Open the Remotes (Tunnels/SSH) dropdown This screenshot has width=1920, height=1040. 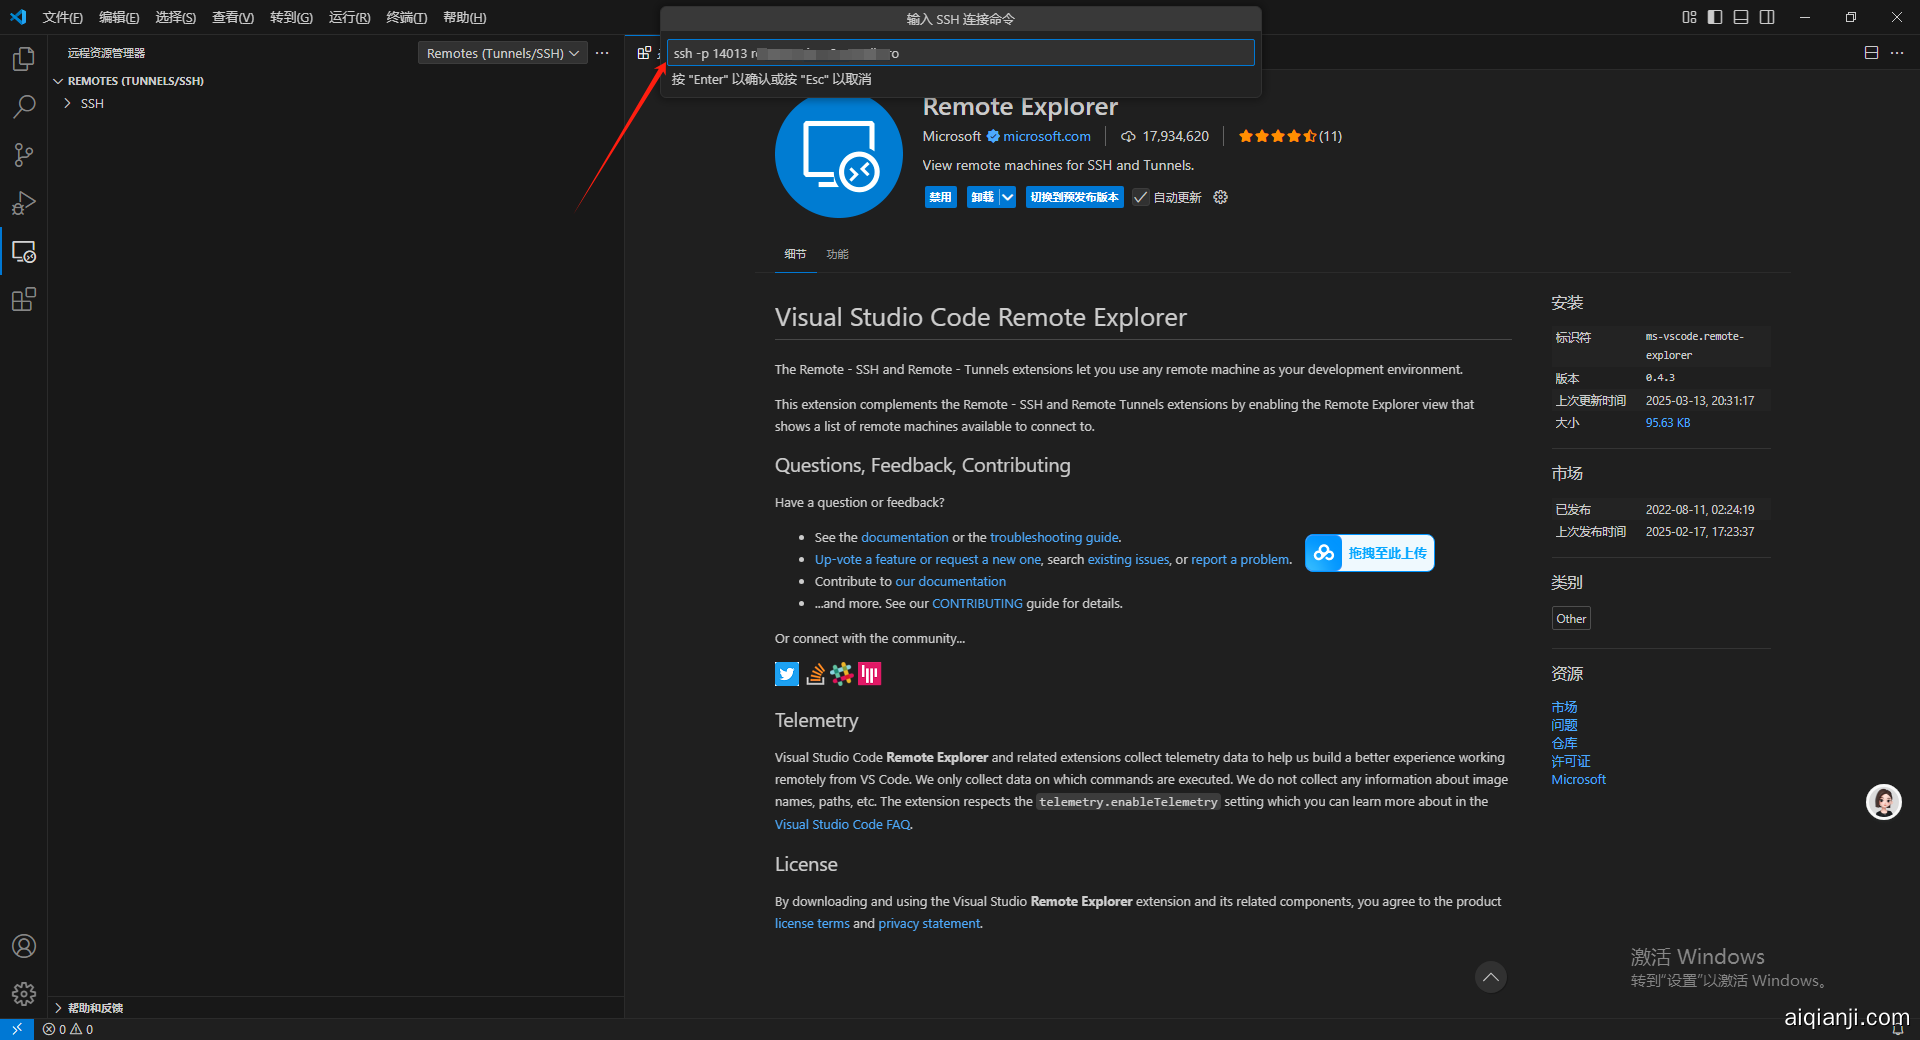(x=502, y=53)
